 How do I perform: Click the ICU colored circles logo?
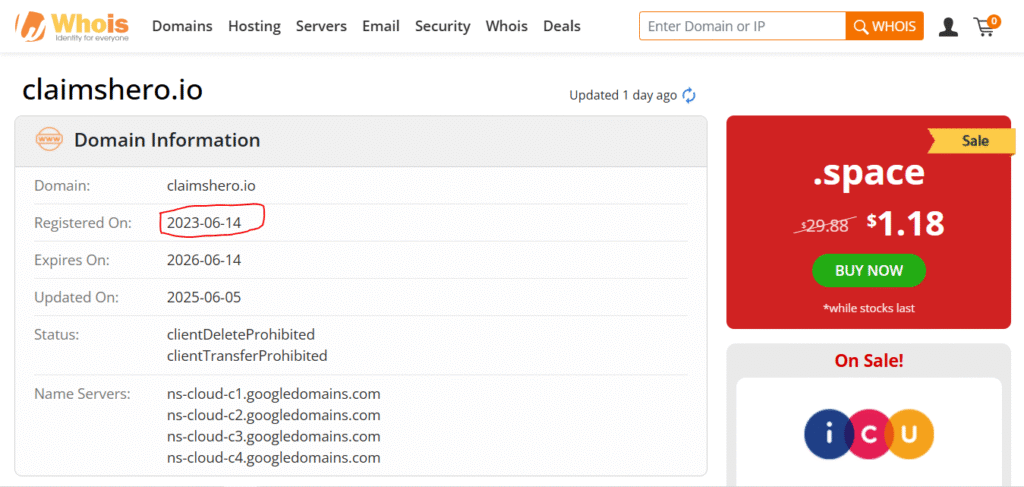(x=869, y=435)
